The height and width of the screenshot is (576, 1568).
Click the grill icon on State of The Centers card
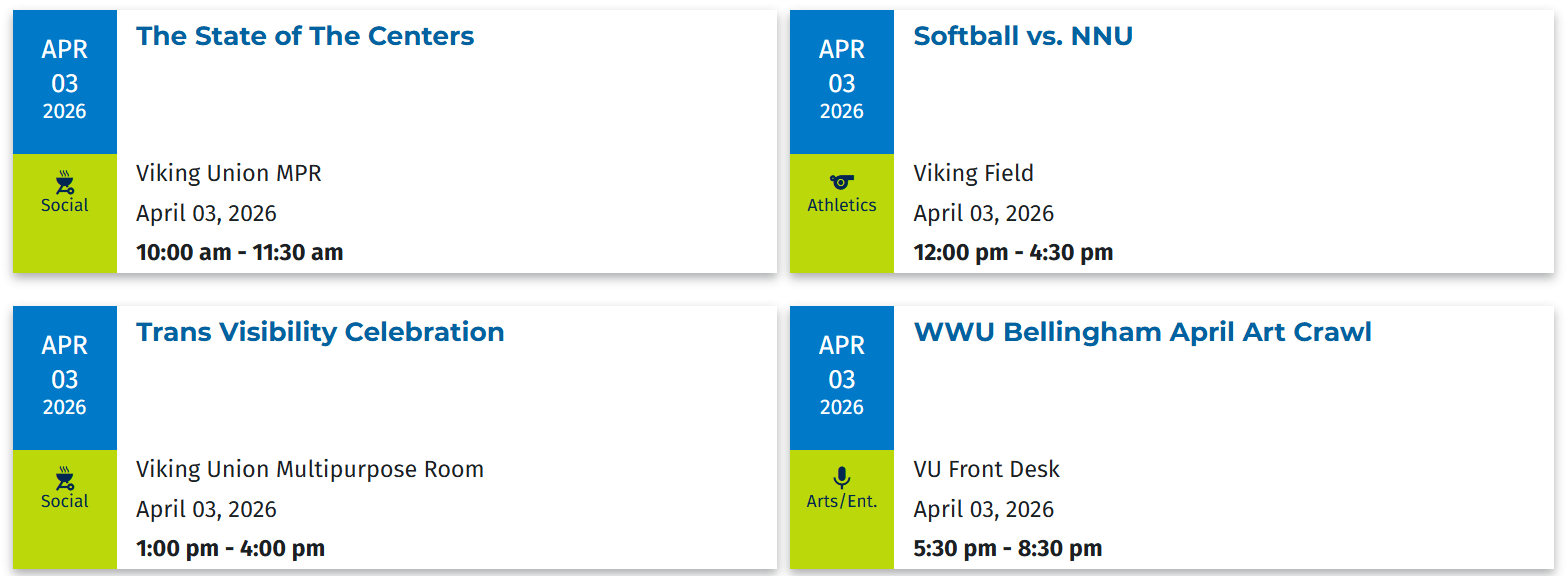(65, 182)
